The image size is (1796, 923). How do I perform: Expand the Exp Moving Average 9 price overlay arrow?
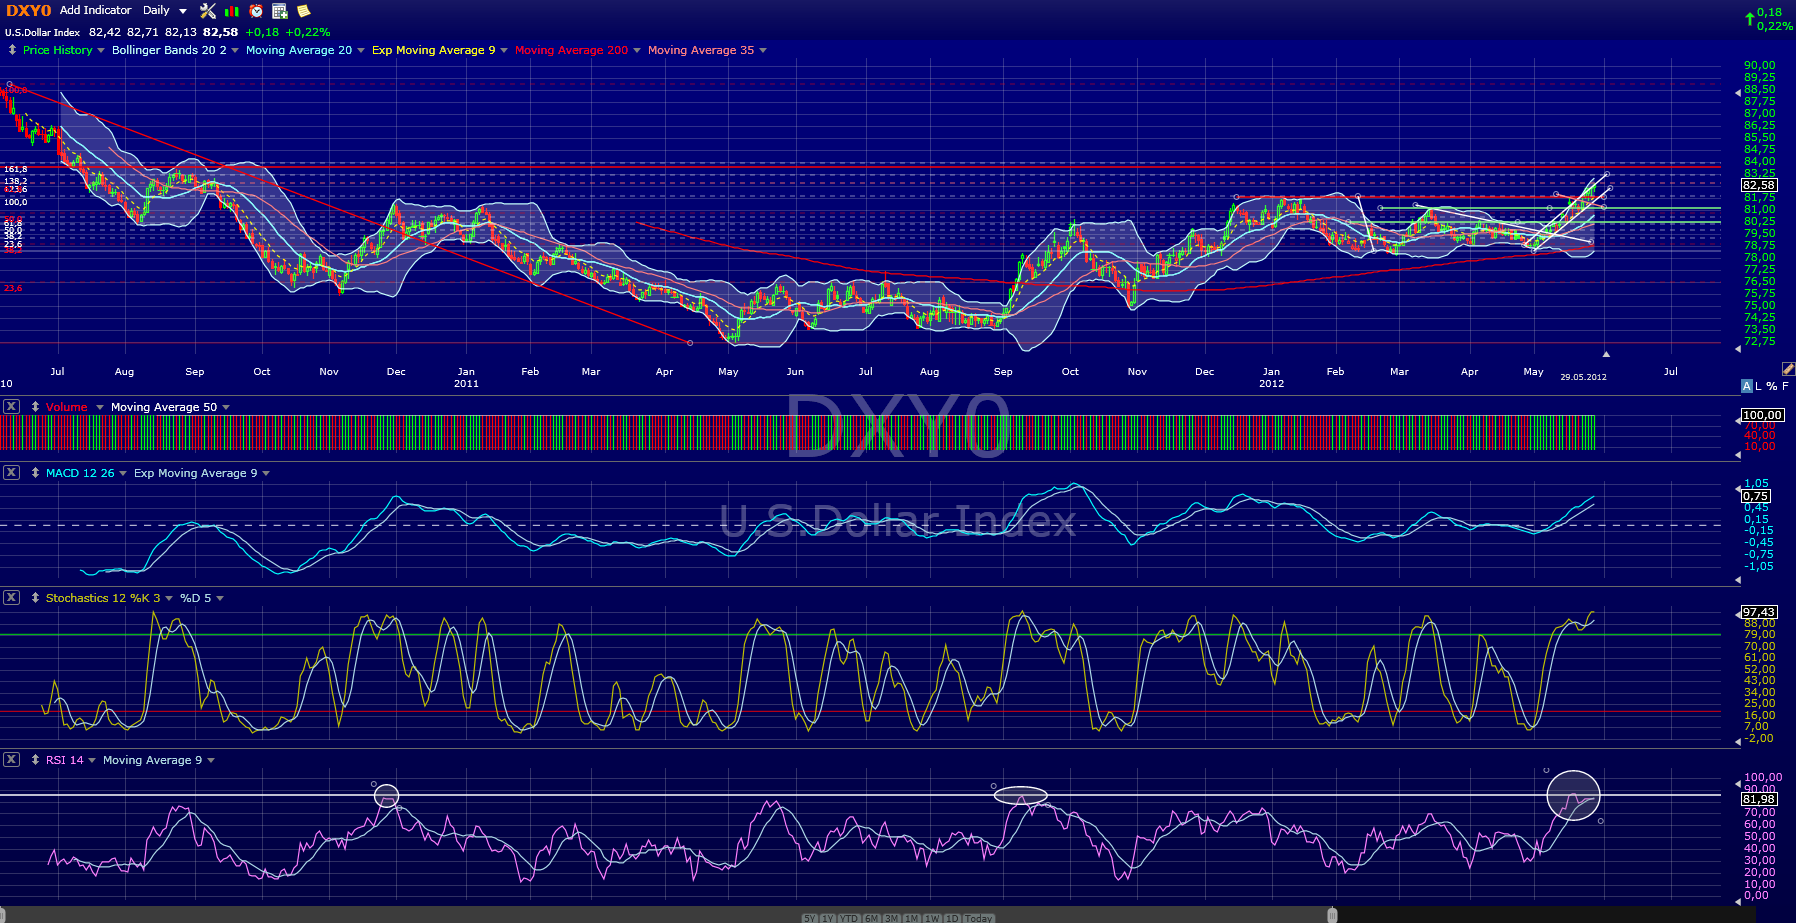point(504,51)
